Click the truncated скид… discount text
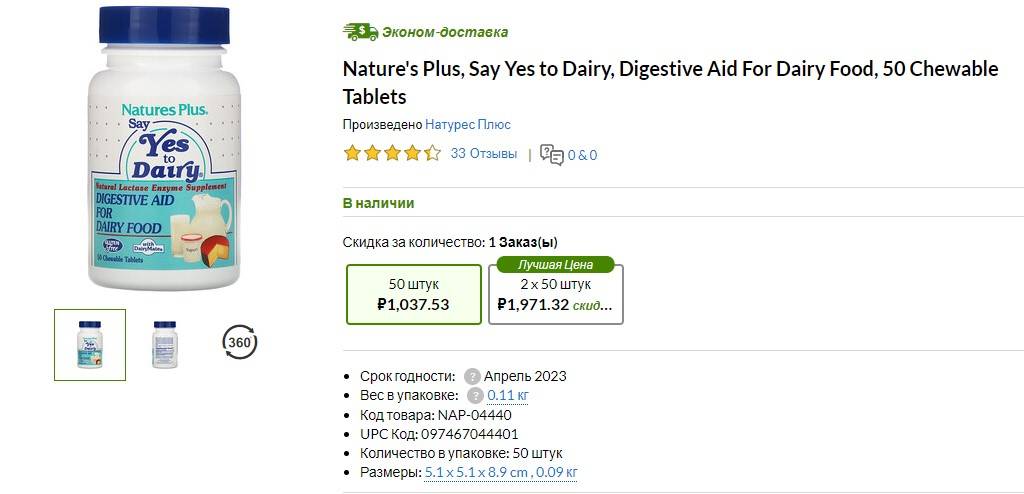The image size is (1024, 494). [592, 305]
